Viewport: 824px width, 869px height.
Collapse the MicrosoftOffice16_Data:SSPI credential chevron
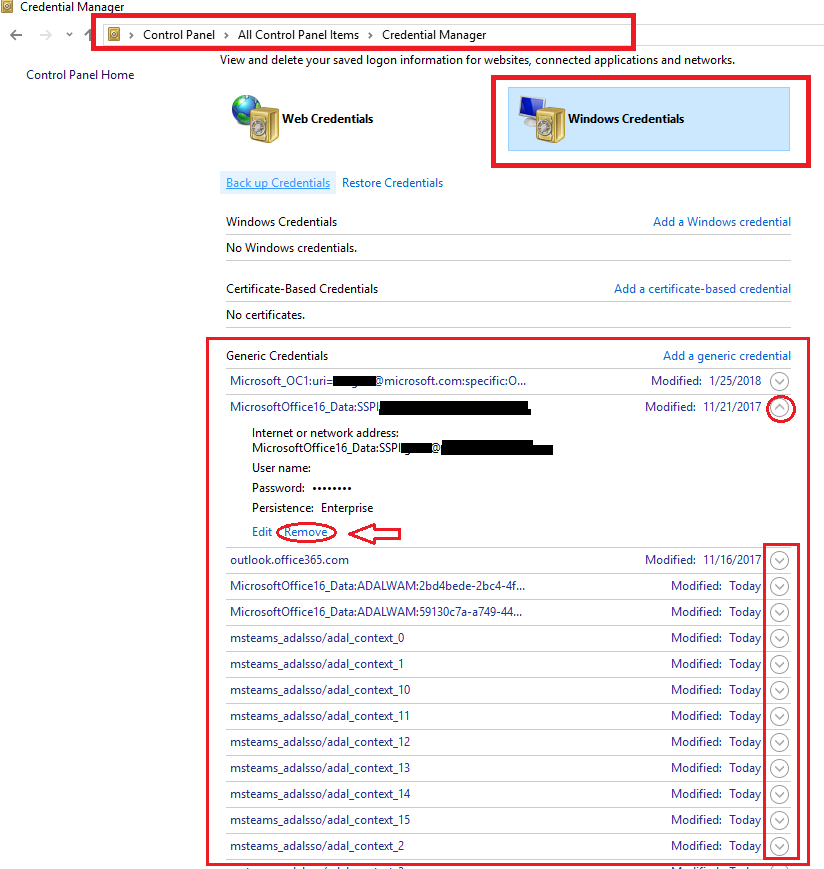pyautogui.click(x=780, y=408)
